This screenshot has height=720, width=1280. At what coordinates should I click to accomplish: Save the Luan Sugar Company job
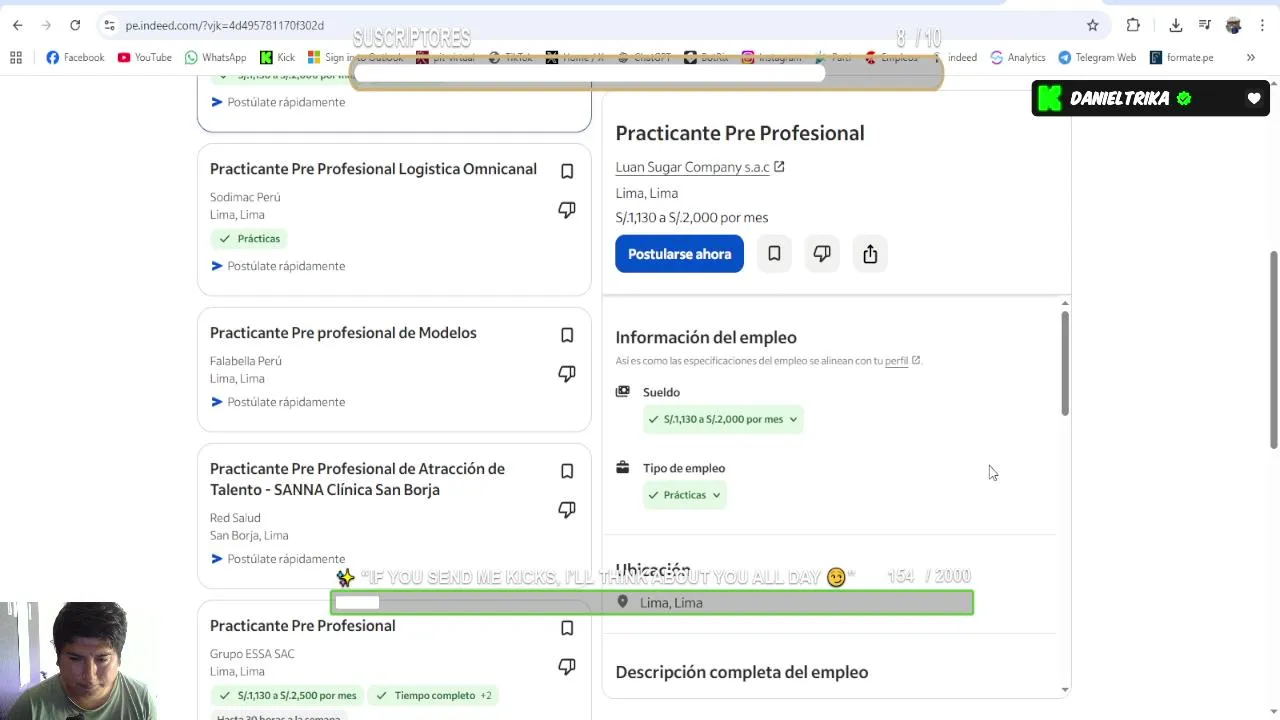pyautogui.click(x=774, y=254)
